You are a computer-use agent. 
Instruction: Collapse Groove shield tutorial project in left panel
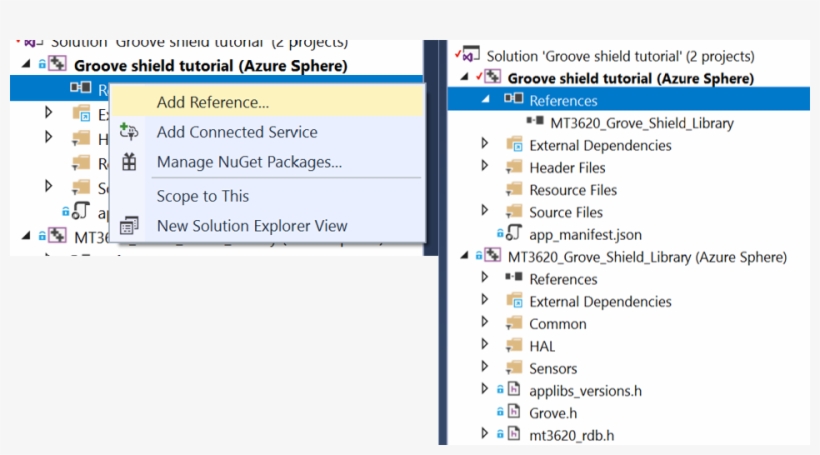(x=26, y=64)
